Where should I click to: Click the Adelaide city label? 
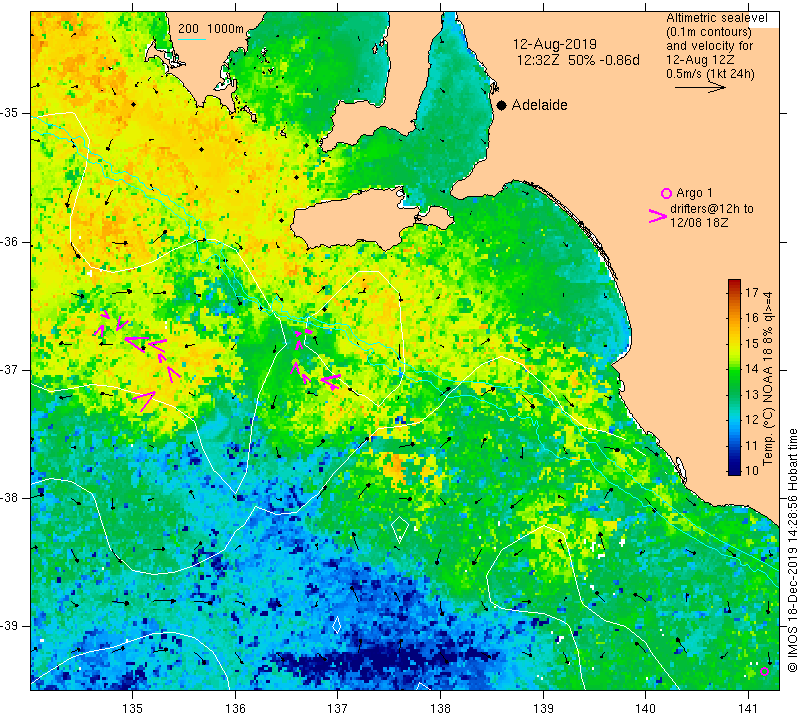[x=539, y=105]
